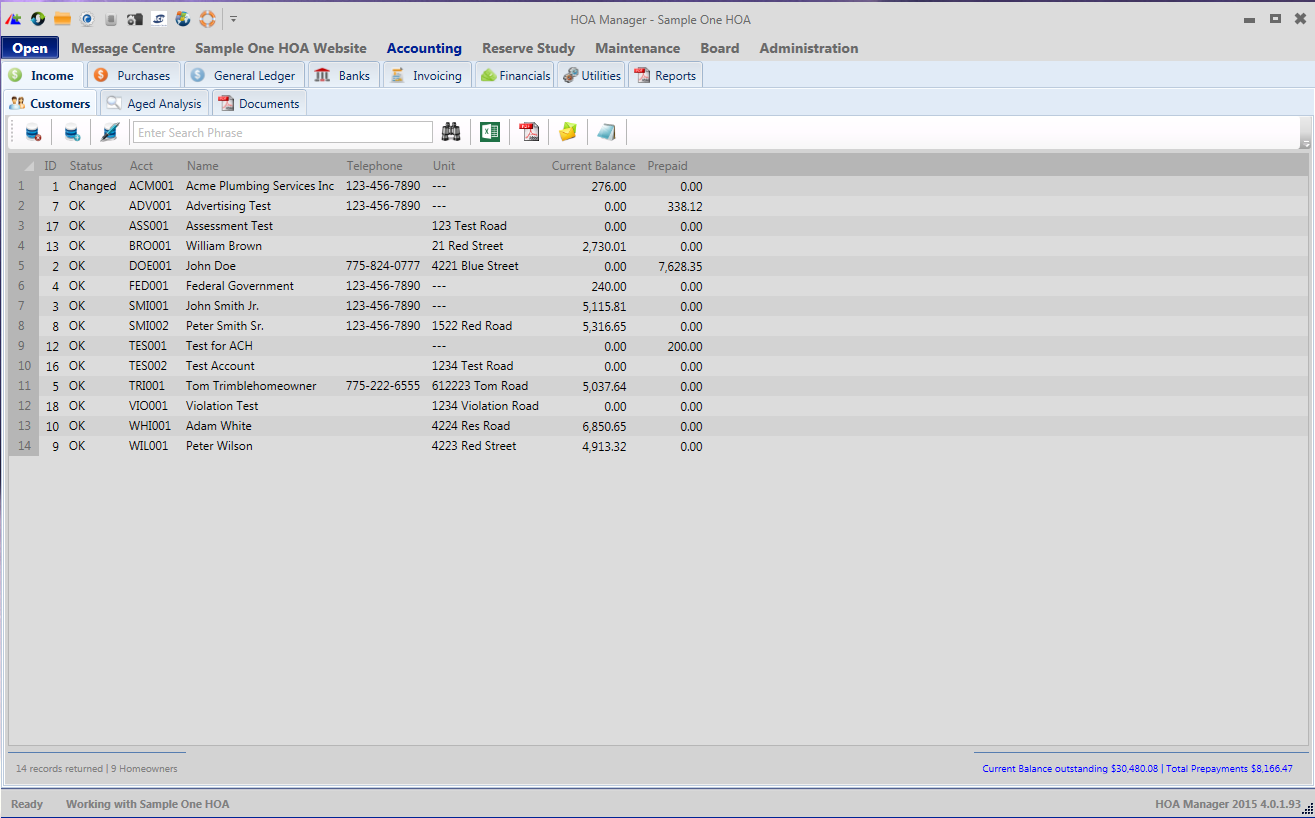Click the Enter Search Phrase field
The image size is (1315, 818).
[x=283, y=132]
